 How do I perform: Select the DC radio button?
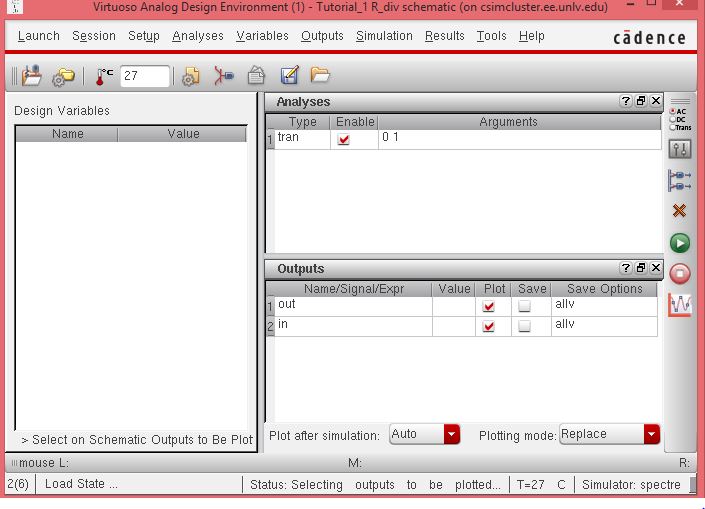pos(670,120)
